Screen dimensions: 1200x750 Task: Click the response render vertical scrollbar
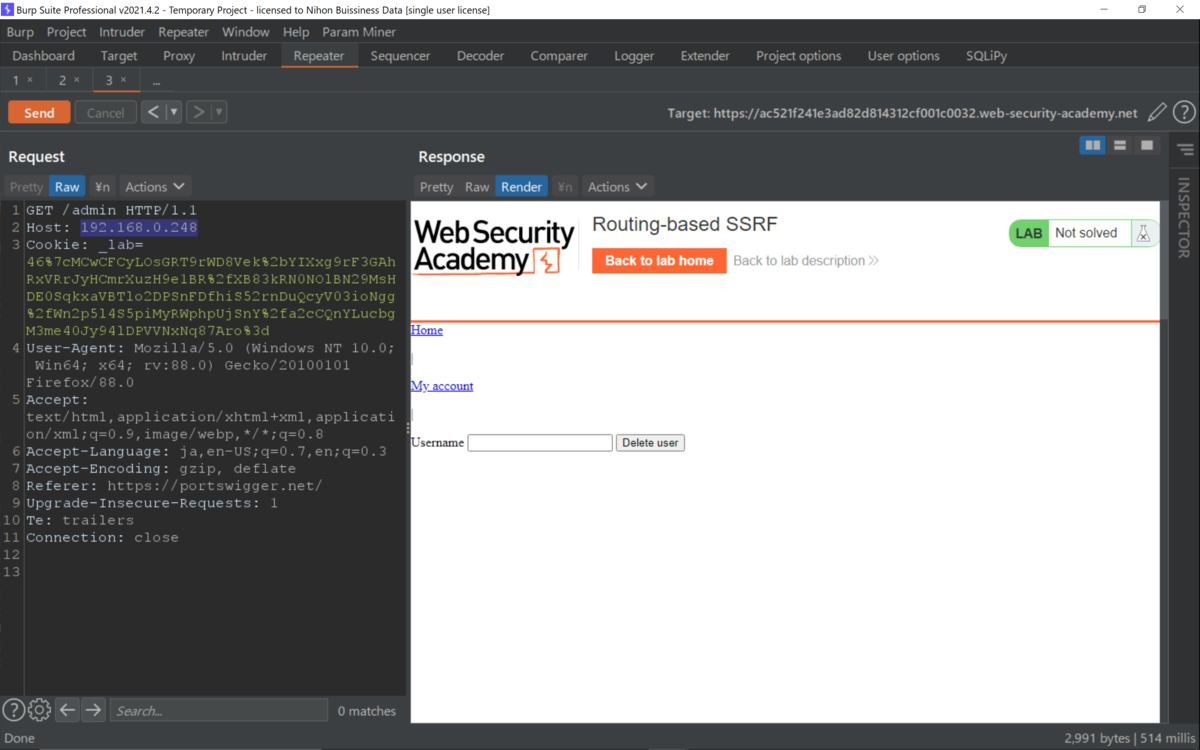(1164, 260)
